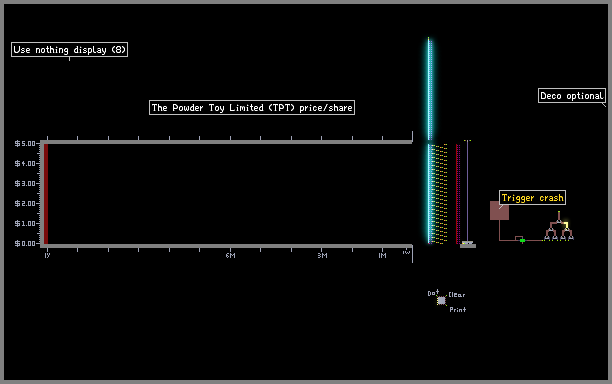Screen dimensions: 612x384
Task: Click the gray control chip near Dot
Action: click(x=441, y=300)
